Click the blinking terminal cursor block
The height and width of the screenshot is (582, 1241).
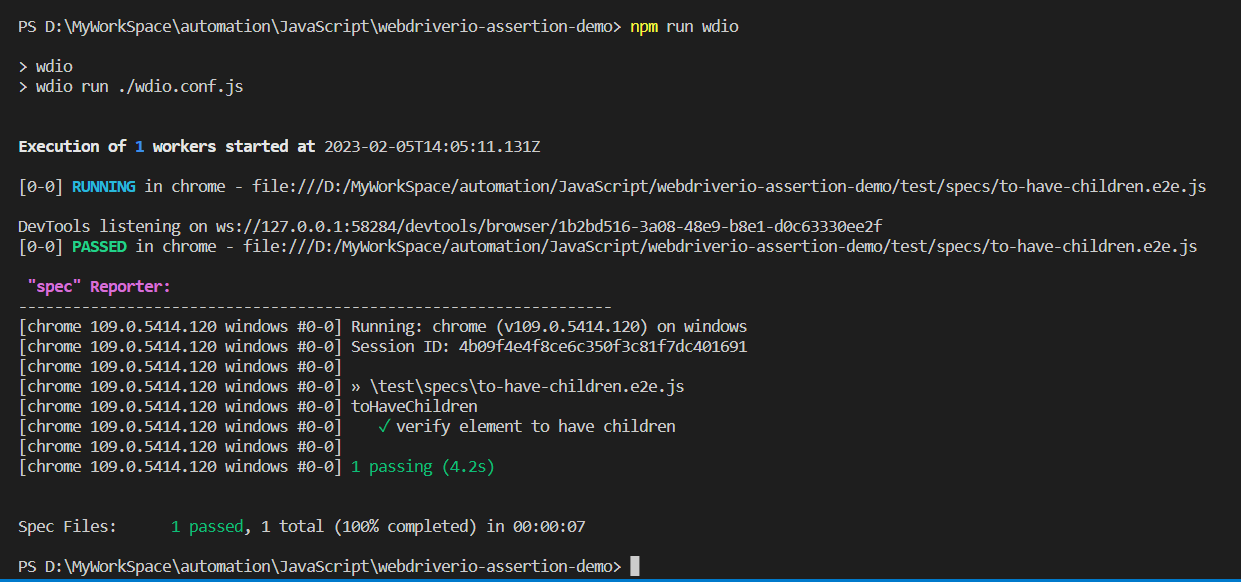(634, 566)
